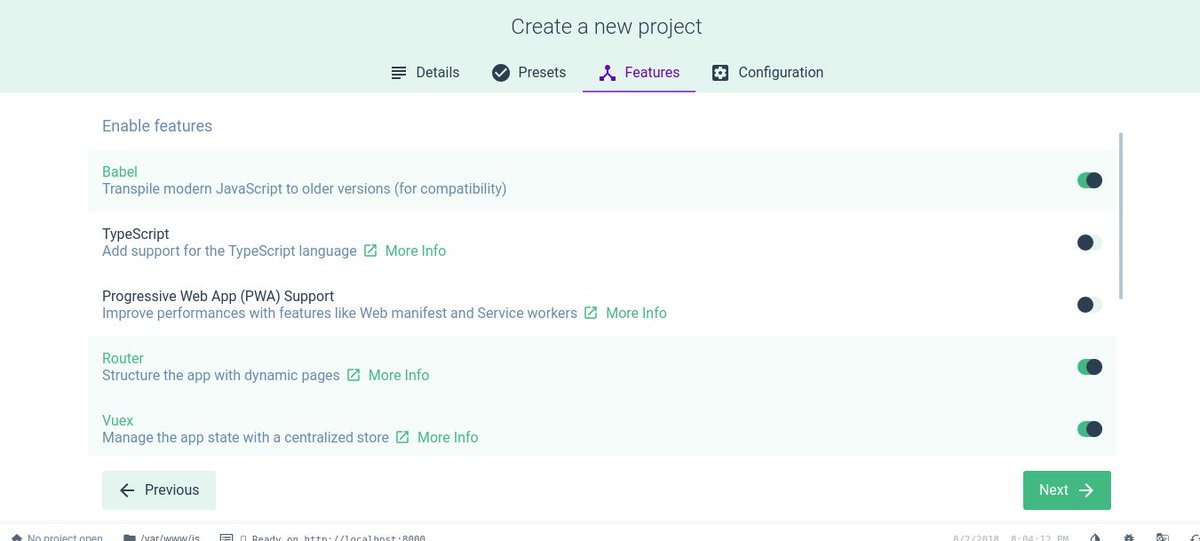
Task: Click the right arrow icon on Next
Action: point(1087,490)
